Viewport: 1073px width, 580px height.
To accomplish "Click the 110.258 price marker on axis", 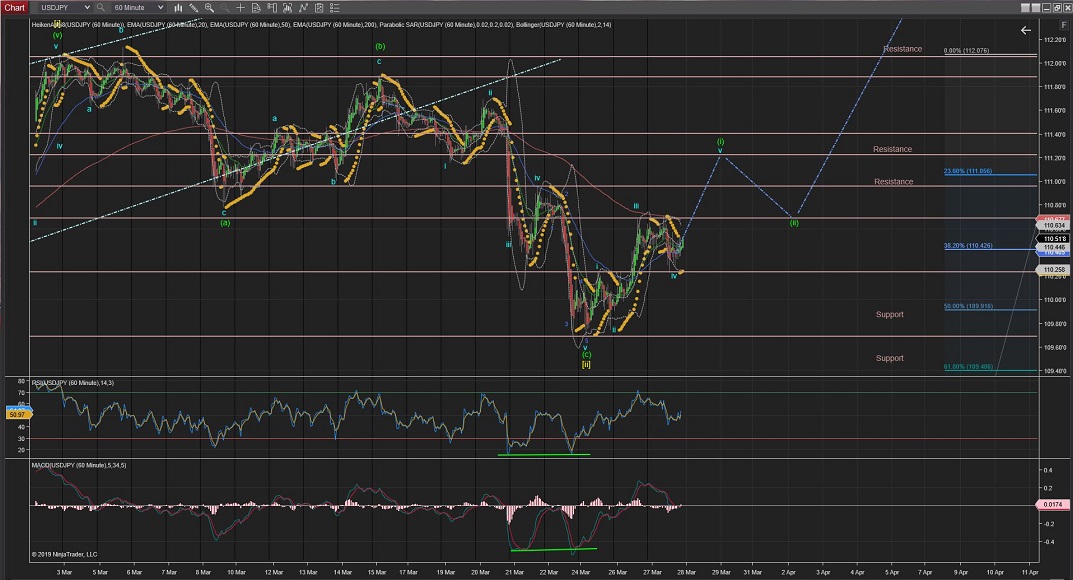I will (1053, 270).
